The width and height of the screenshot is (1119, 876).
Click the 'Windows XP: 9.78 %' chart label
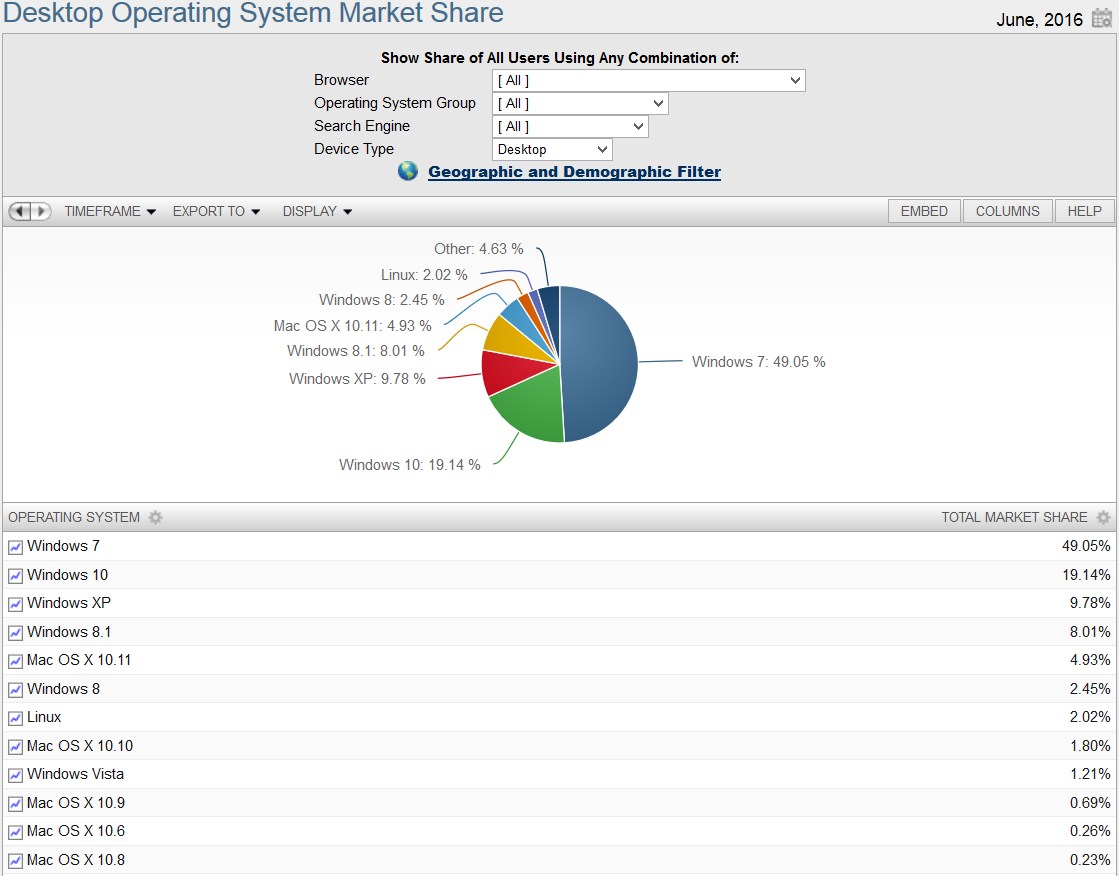coord(357,379)
